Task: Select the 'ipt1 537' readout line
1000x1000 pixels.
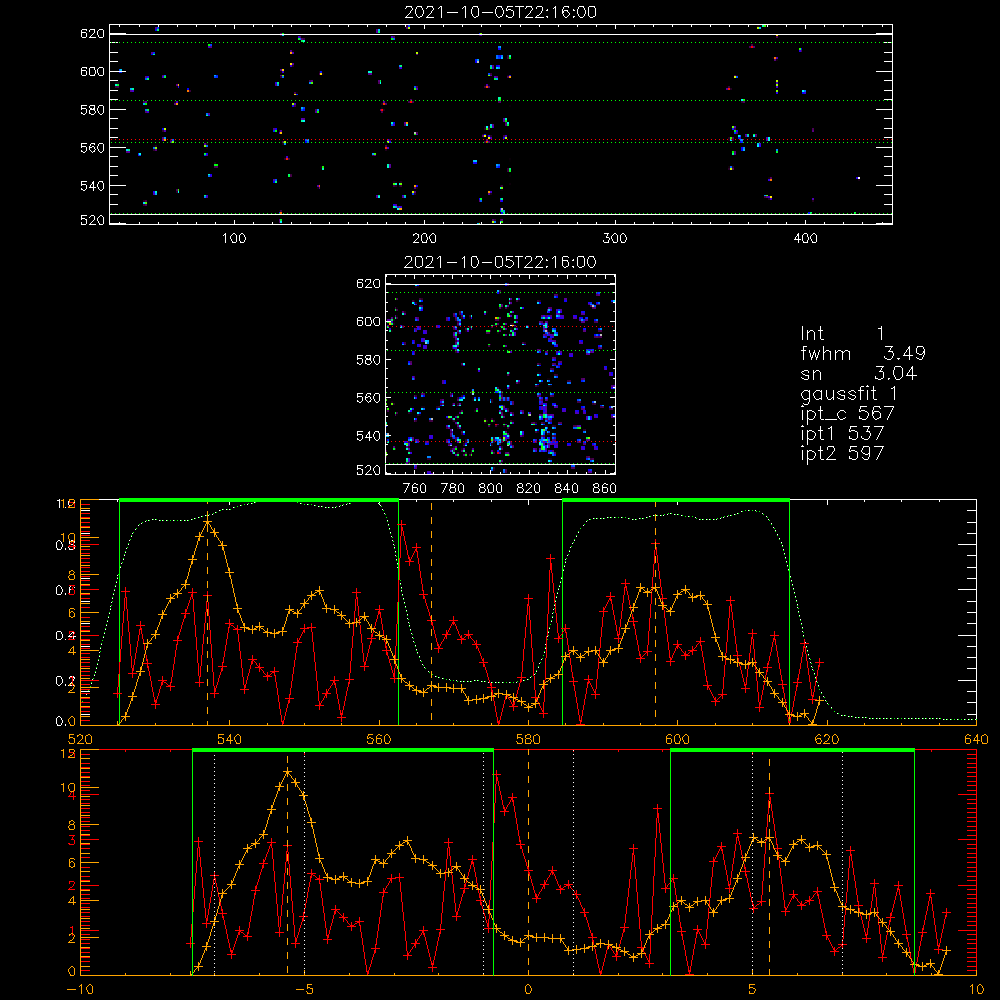Action: 842,433
